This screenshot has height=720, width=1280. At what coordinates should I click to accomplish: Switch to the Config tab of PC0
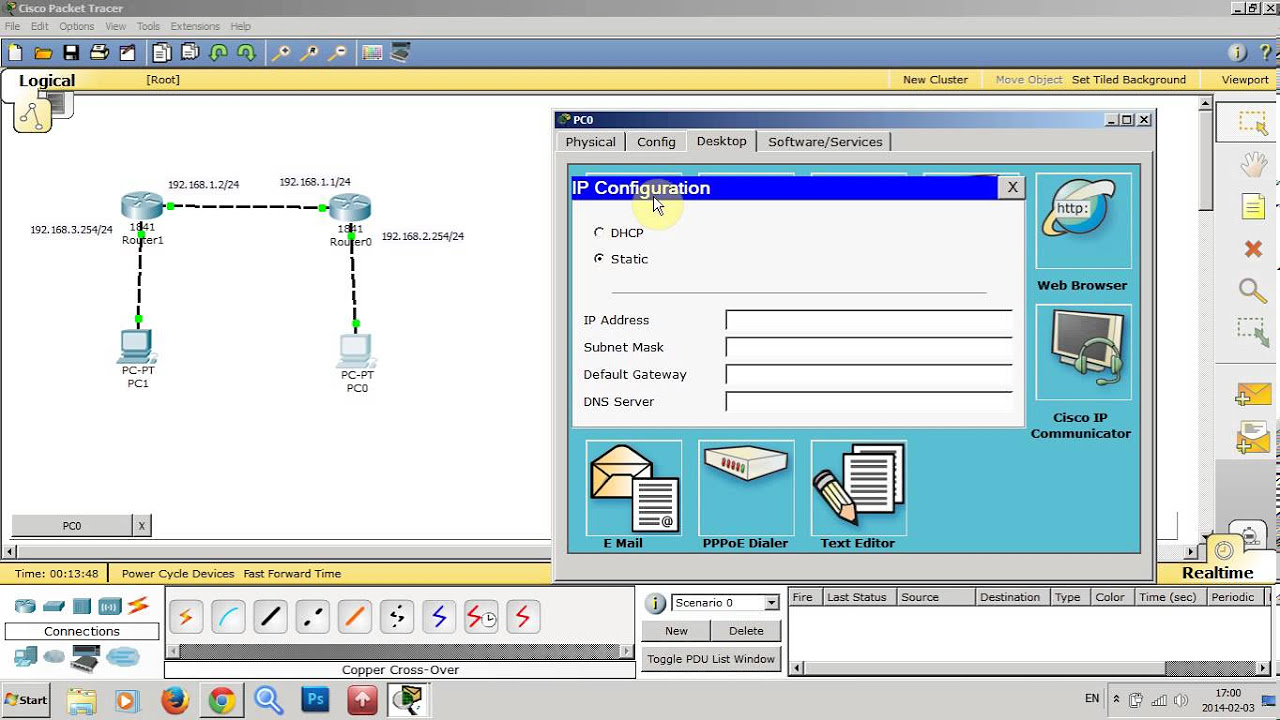pyautogui.click(x=656, y=142)
